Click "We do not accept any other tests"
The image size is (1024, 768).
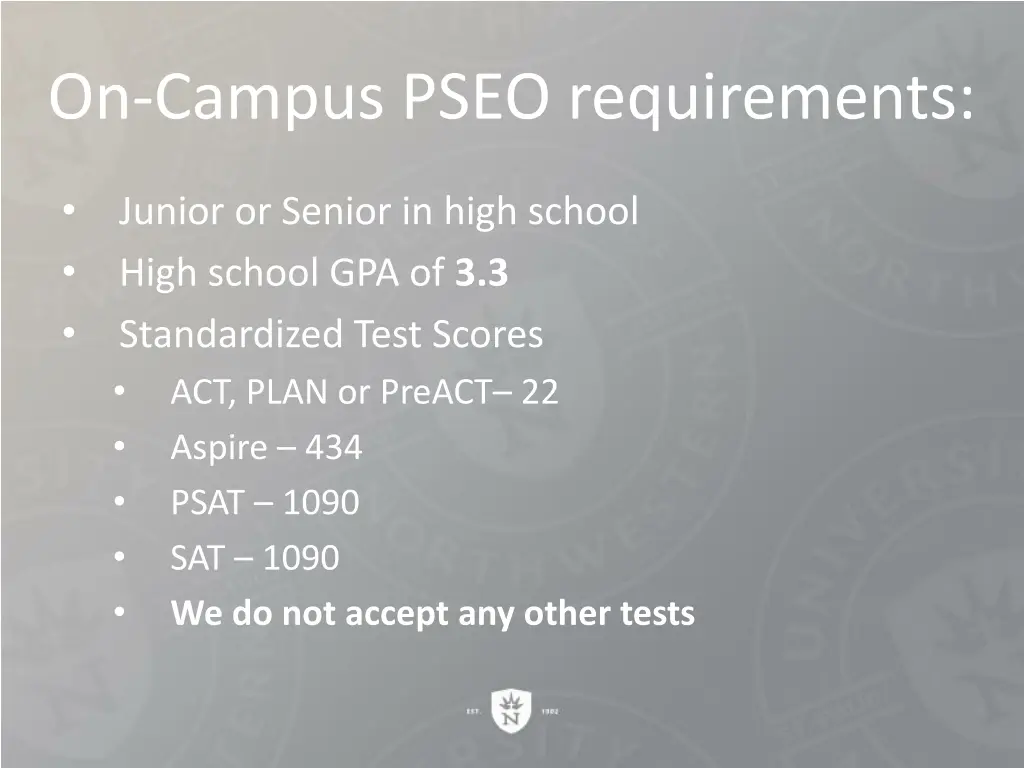pyautogui.click(x=432, y=612)
